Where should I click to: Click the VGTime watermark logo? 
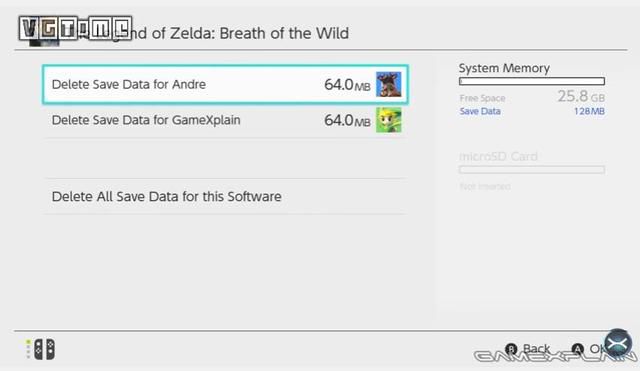[x=76, y=29]
